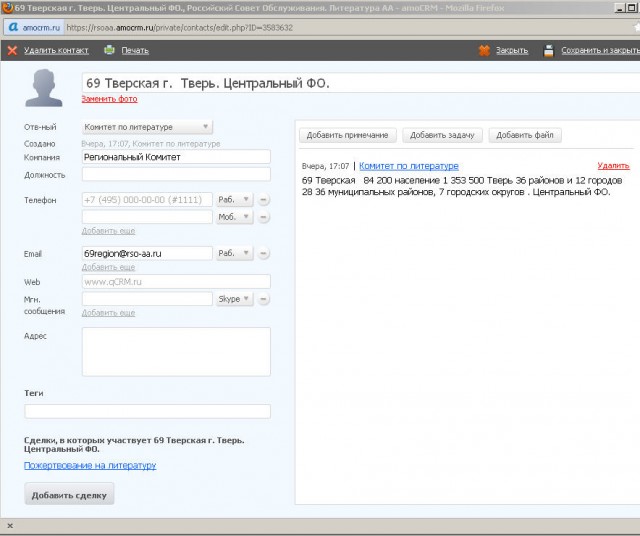Click the red X delete contact icon

[11, 50]
